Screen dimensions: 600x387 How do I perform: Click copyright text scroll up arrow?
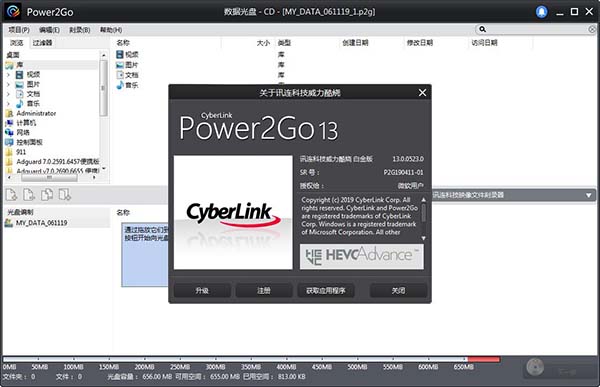click(x=423, y=199)
